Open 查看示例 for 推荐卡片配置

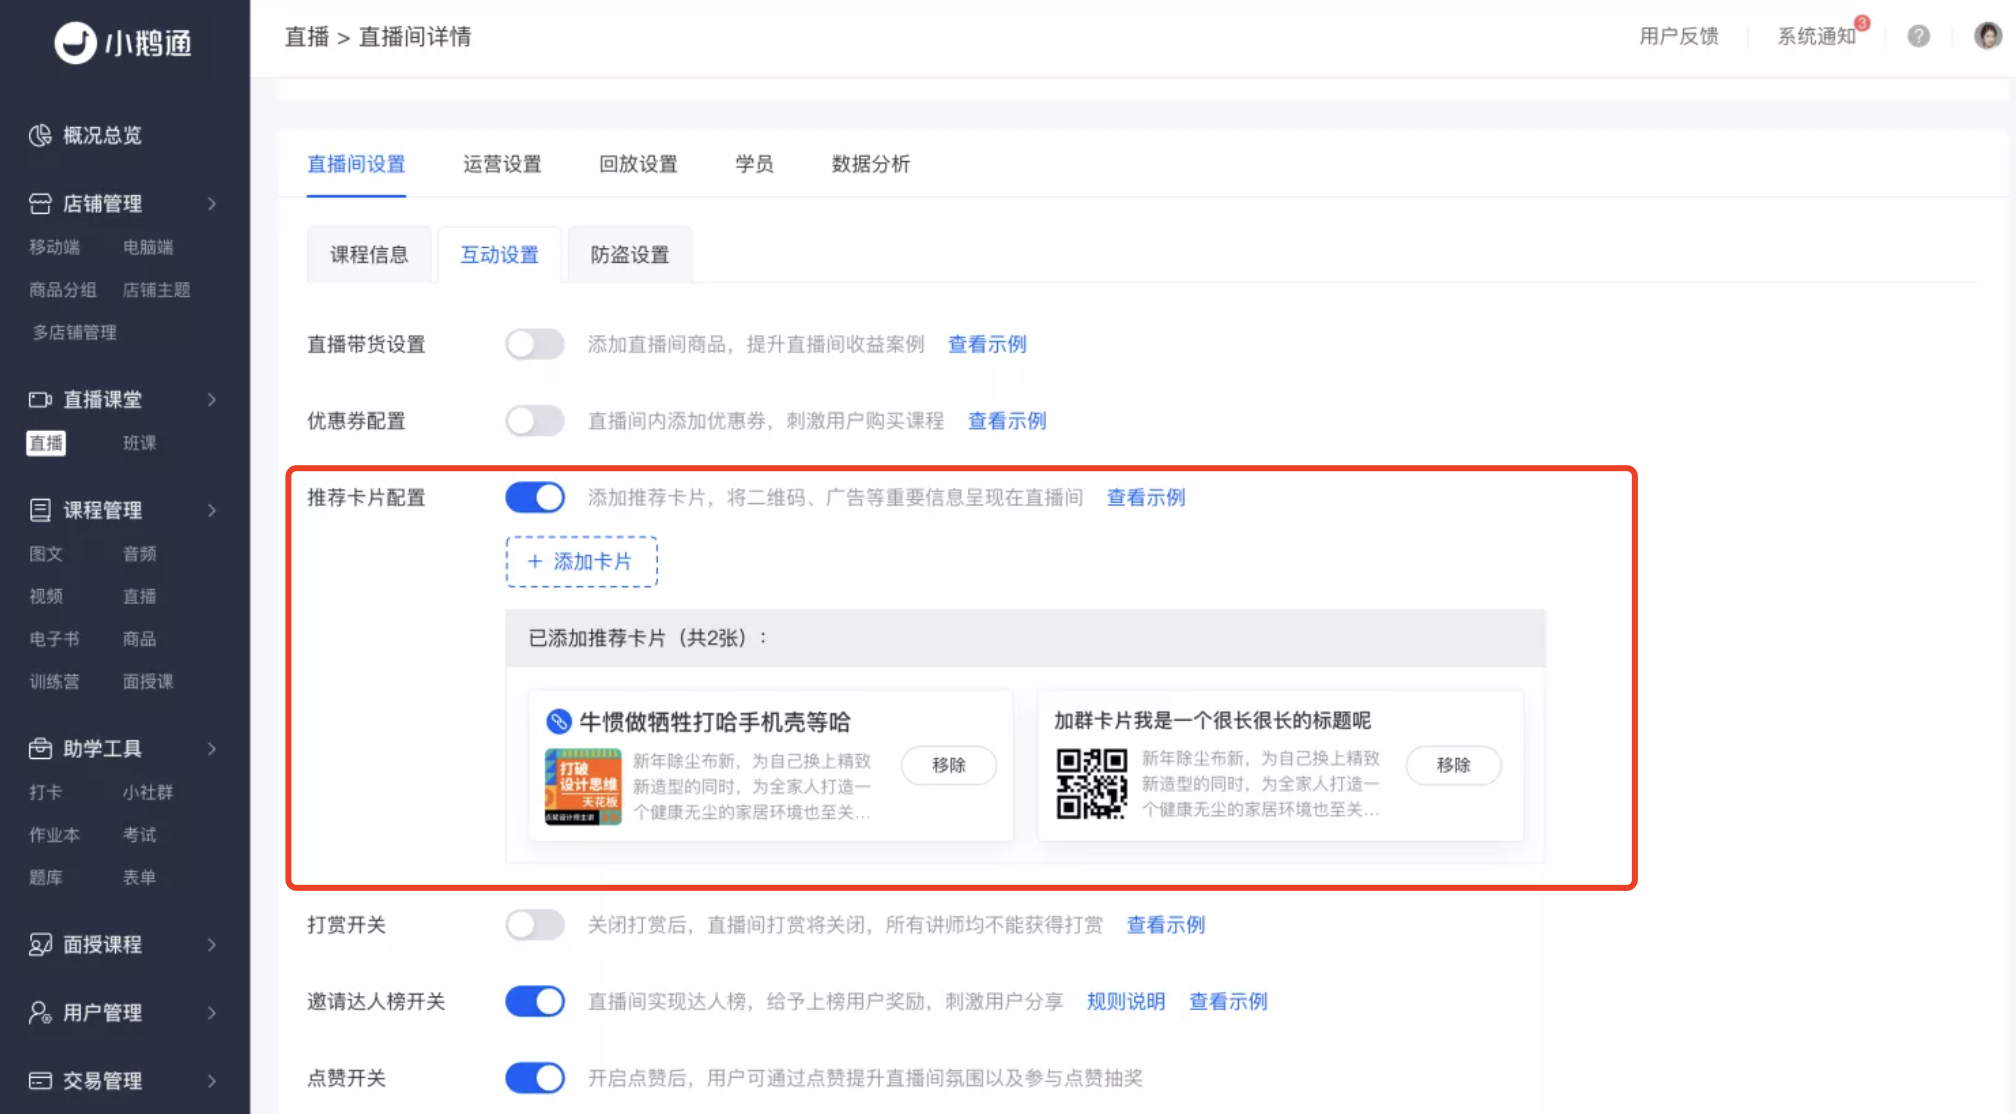click(1146, 497)
